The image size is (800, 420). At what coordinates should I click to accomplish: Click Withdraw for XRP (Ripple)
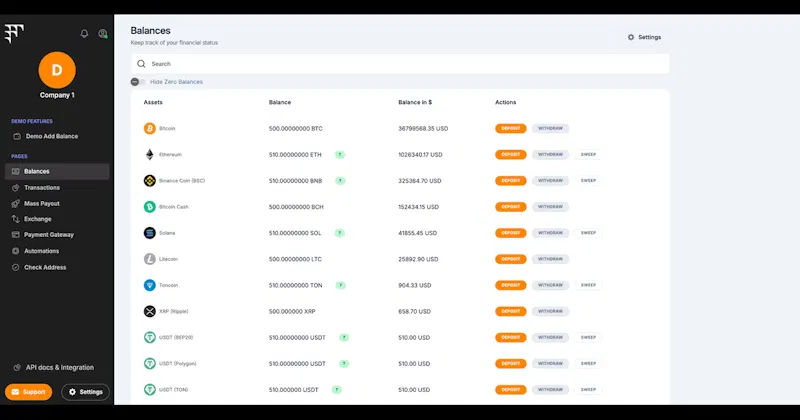(551, 311)
